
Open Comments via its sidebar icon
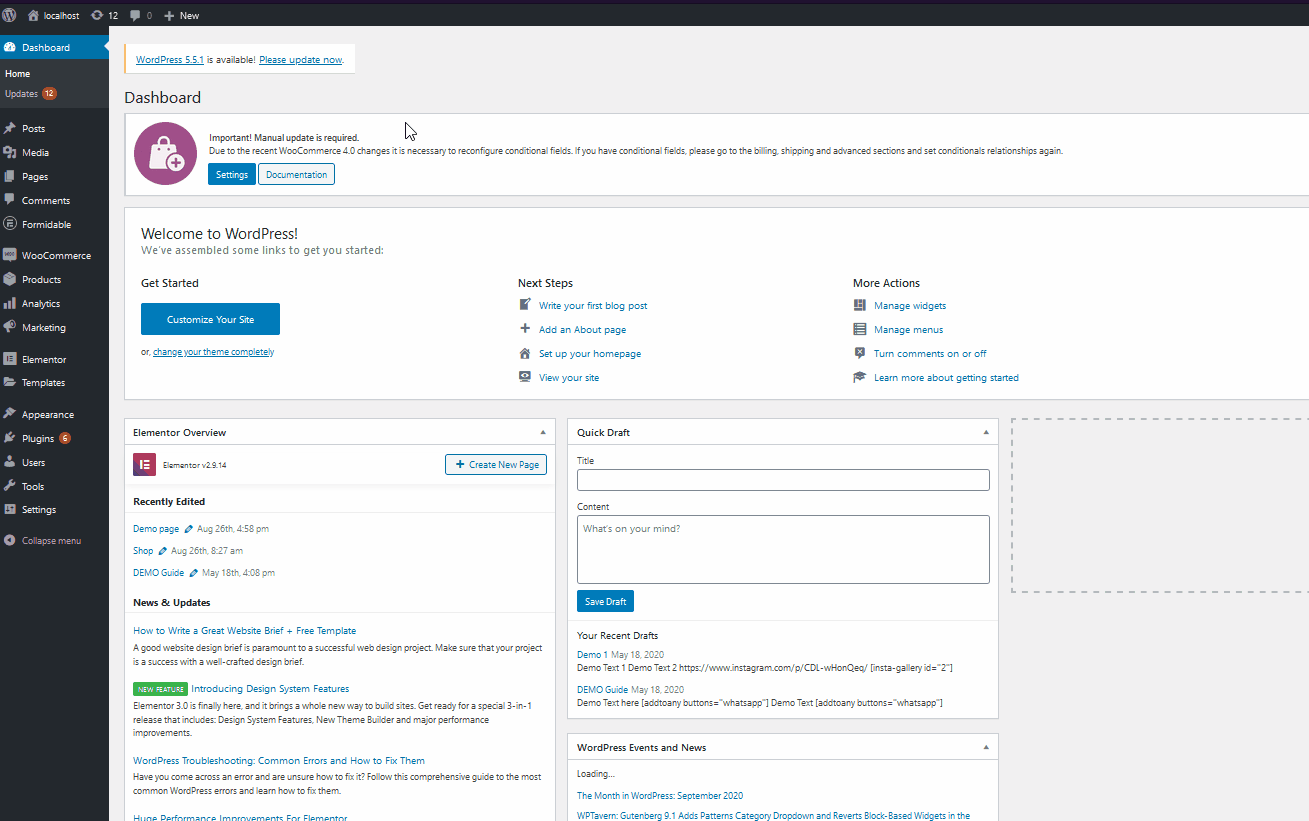pyautogui.click(x=10, y=200)
